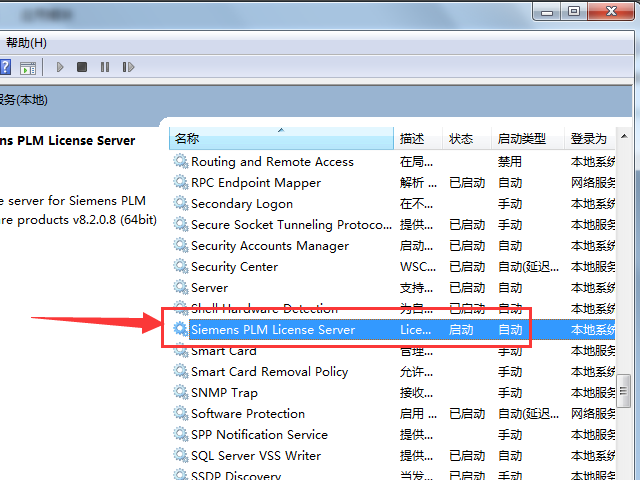Sort by the 状态 column header
The image size is (640, 480).
coord(467,138)
